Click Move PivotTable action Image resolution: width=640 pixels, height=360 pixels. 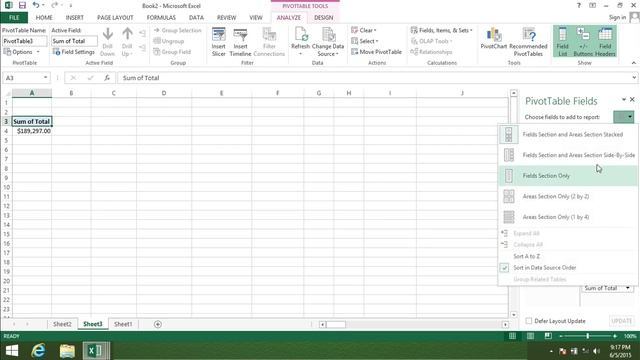[376, 52]
